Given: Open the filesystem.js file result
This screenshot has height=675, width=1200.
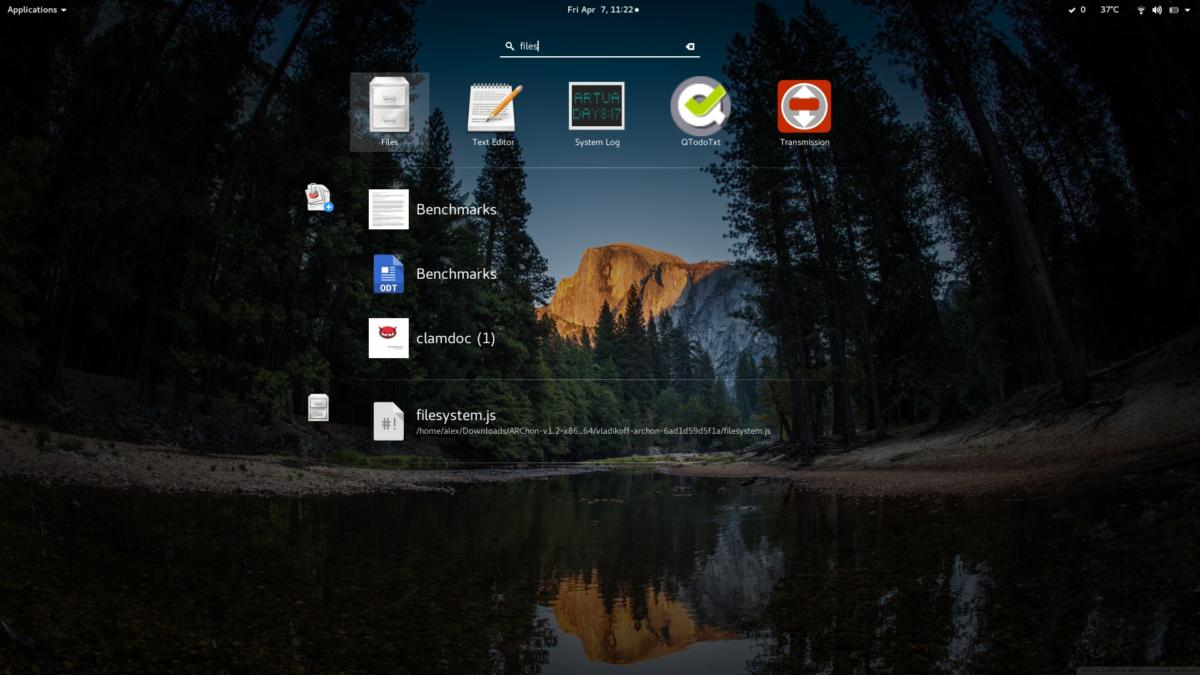Looking at the screenshot, I should coord(570,421).
